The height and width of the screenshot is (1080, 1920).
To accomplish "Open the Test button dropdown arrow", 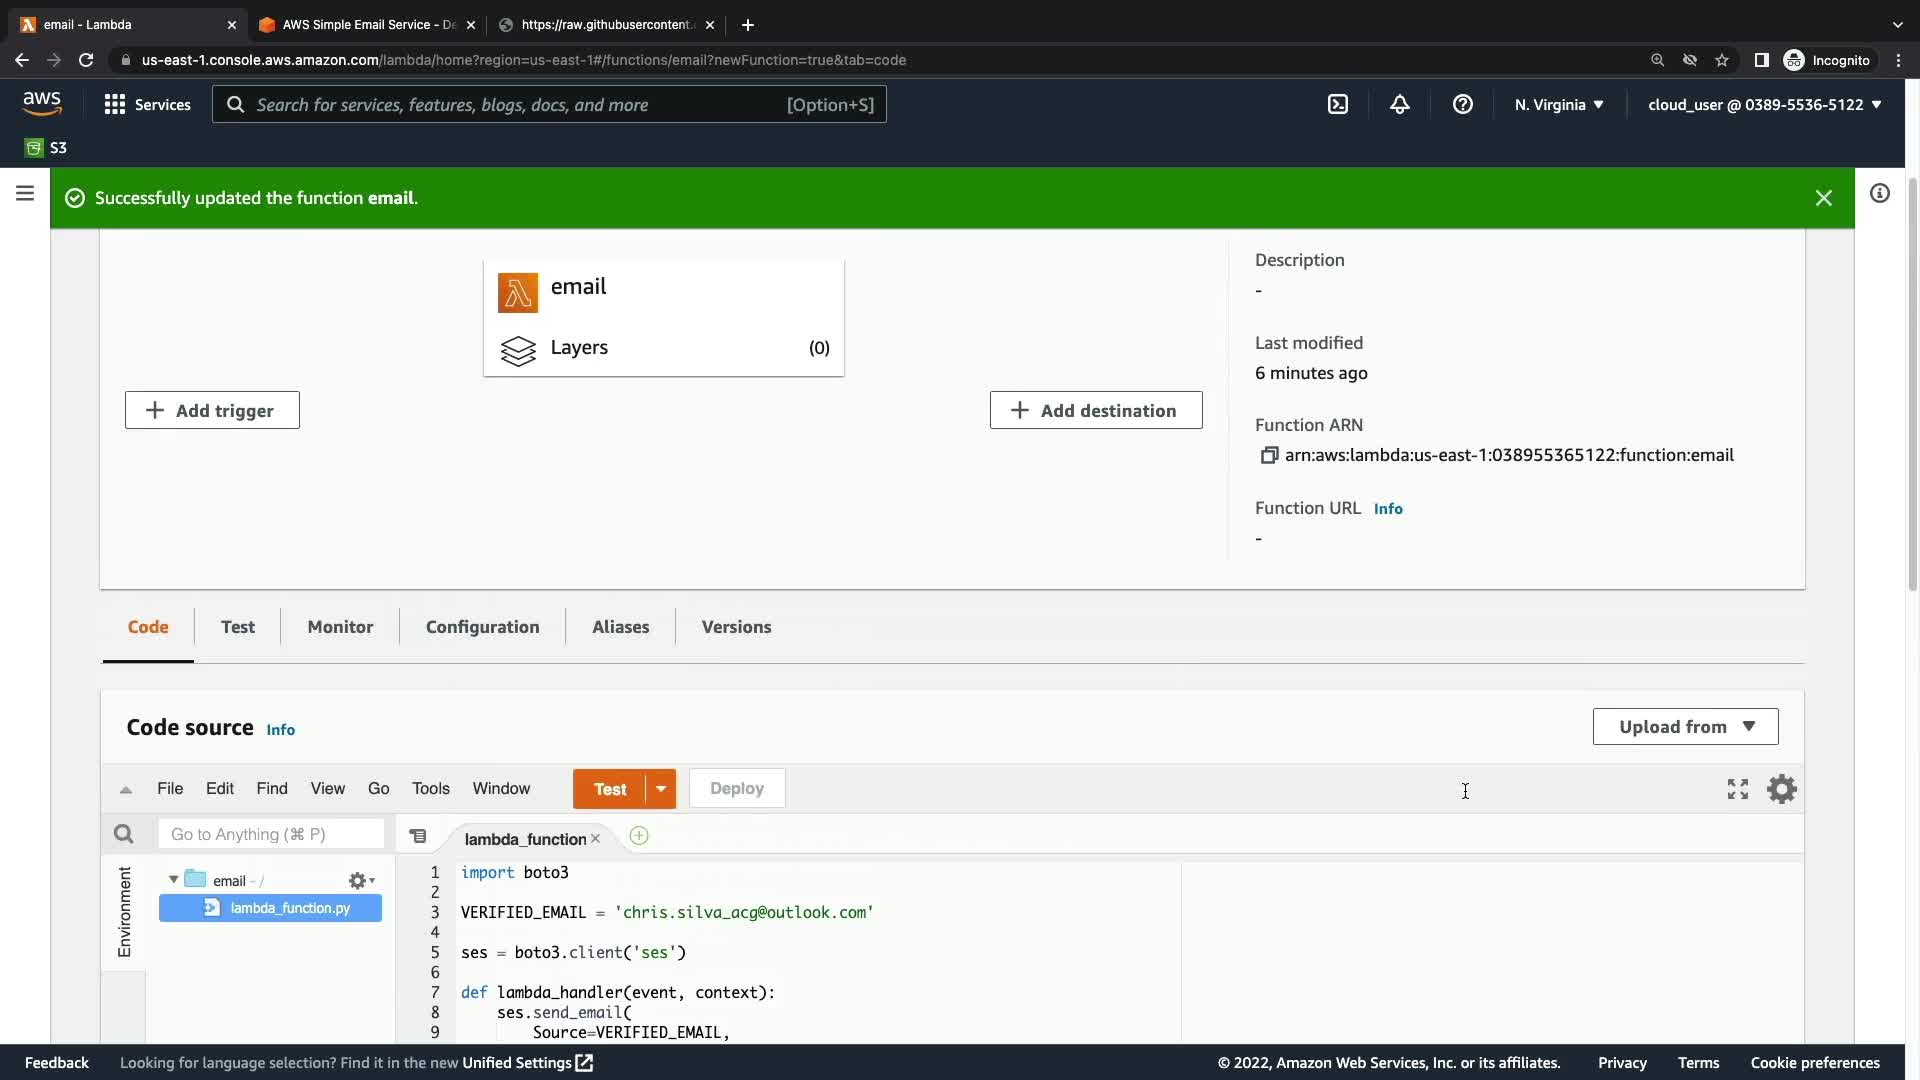I will tap(661, 789).
